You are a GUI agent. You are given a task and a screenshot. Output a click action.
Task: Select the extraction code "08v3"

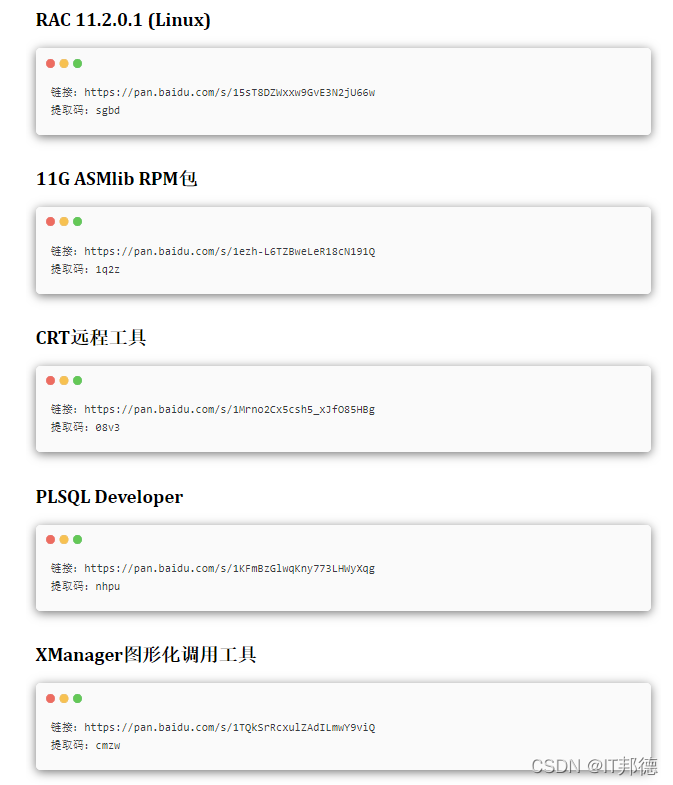click(x=108, y=428)
